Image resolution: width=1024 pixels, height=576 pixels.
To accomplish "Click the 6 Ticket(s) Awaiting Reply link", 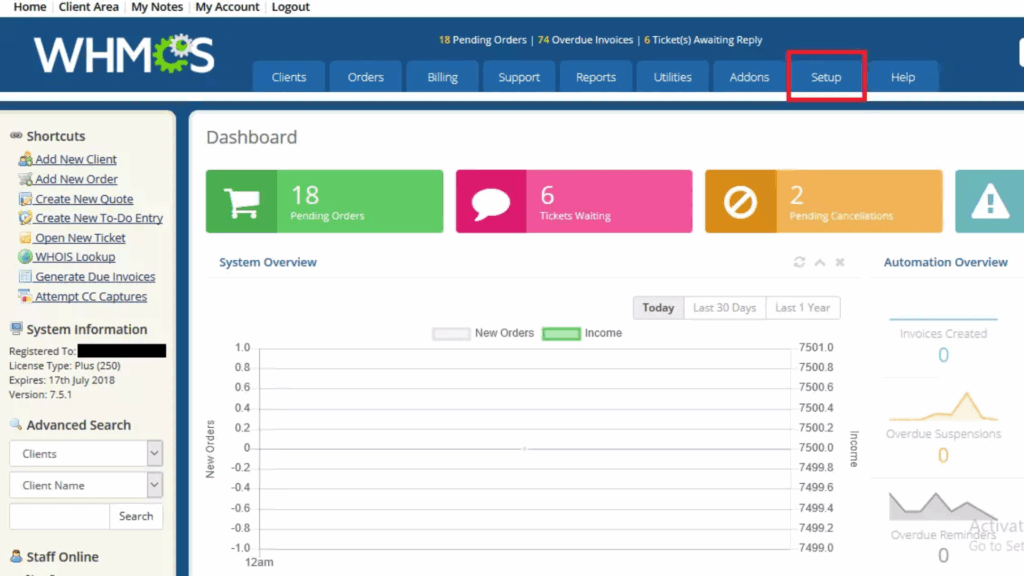I will pyautogui.click(x=703, y=40).
